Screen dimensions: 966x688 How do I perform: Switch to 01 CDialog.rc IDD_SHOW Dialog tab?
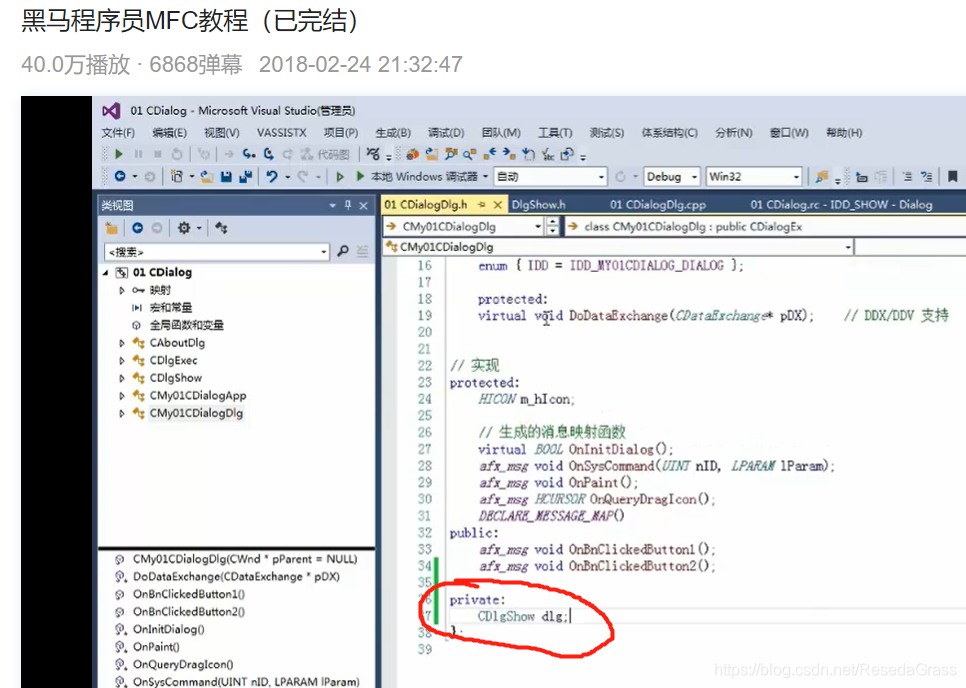click(841, 204)
